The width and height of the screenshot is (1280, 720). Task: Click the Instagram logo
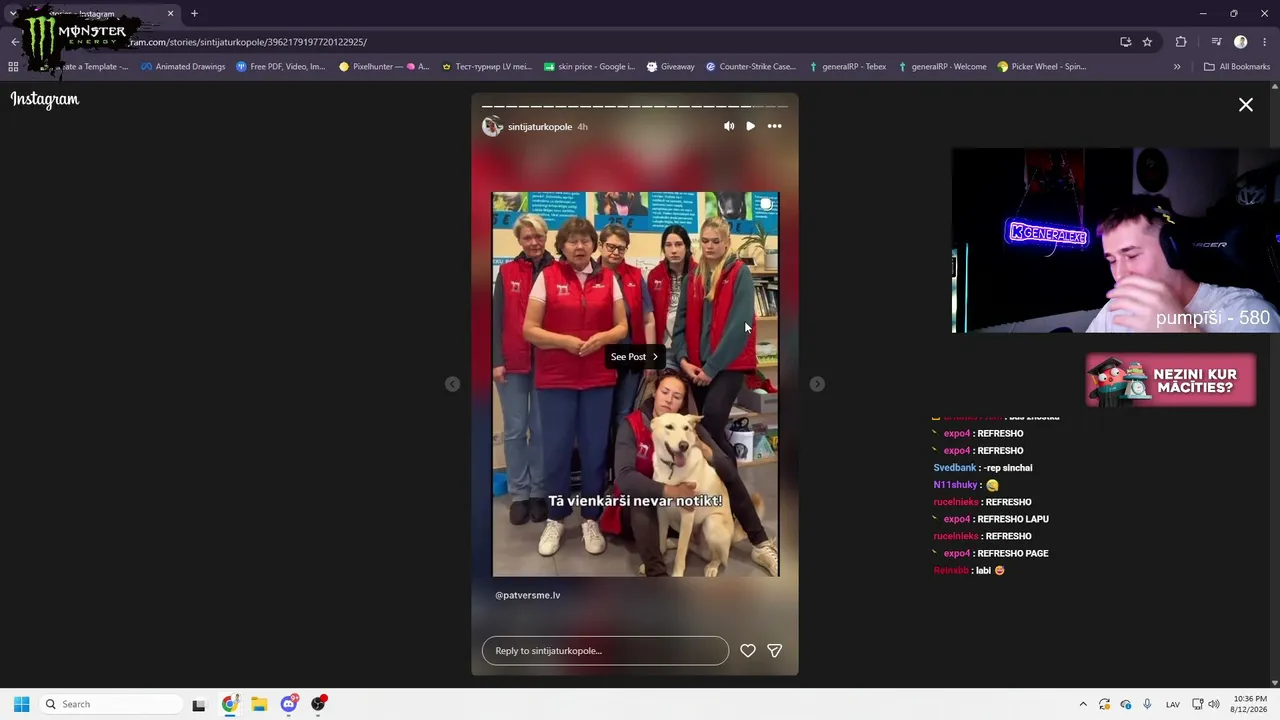(45, 99)
